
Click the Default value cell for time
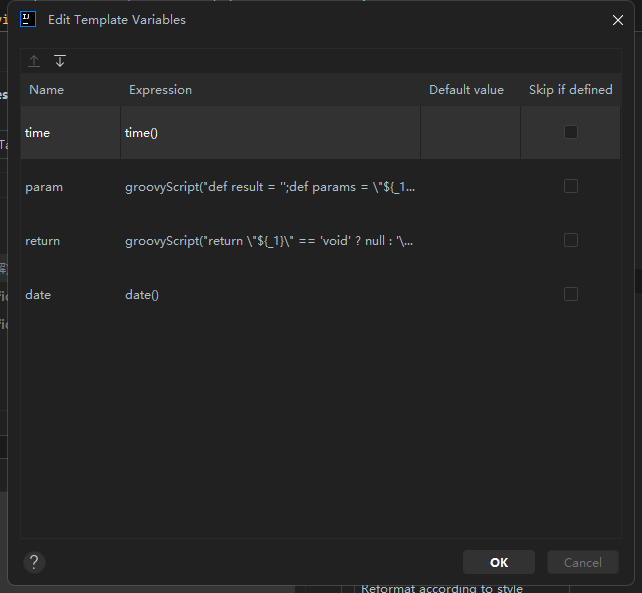tap(470, 132)
